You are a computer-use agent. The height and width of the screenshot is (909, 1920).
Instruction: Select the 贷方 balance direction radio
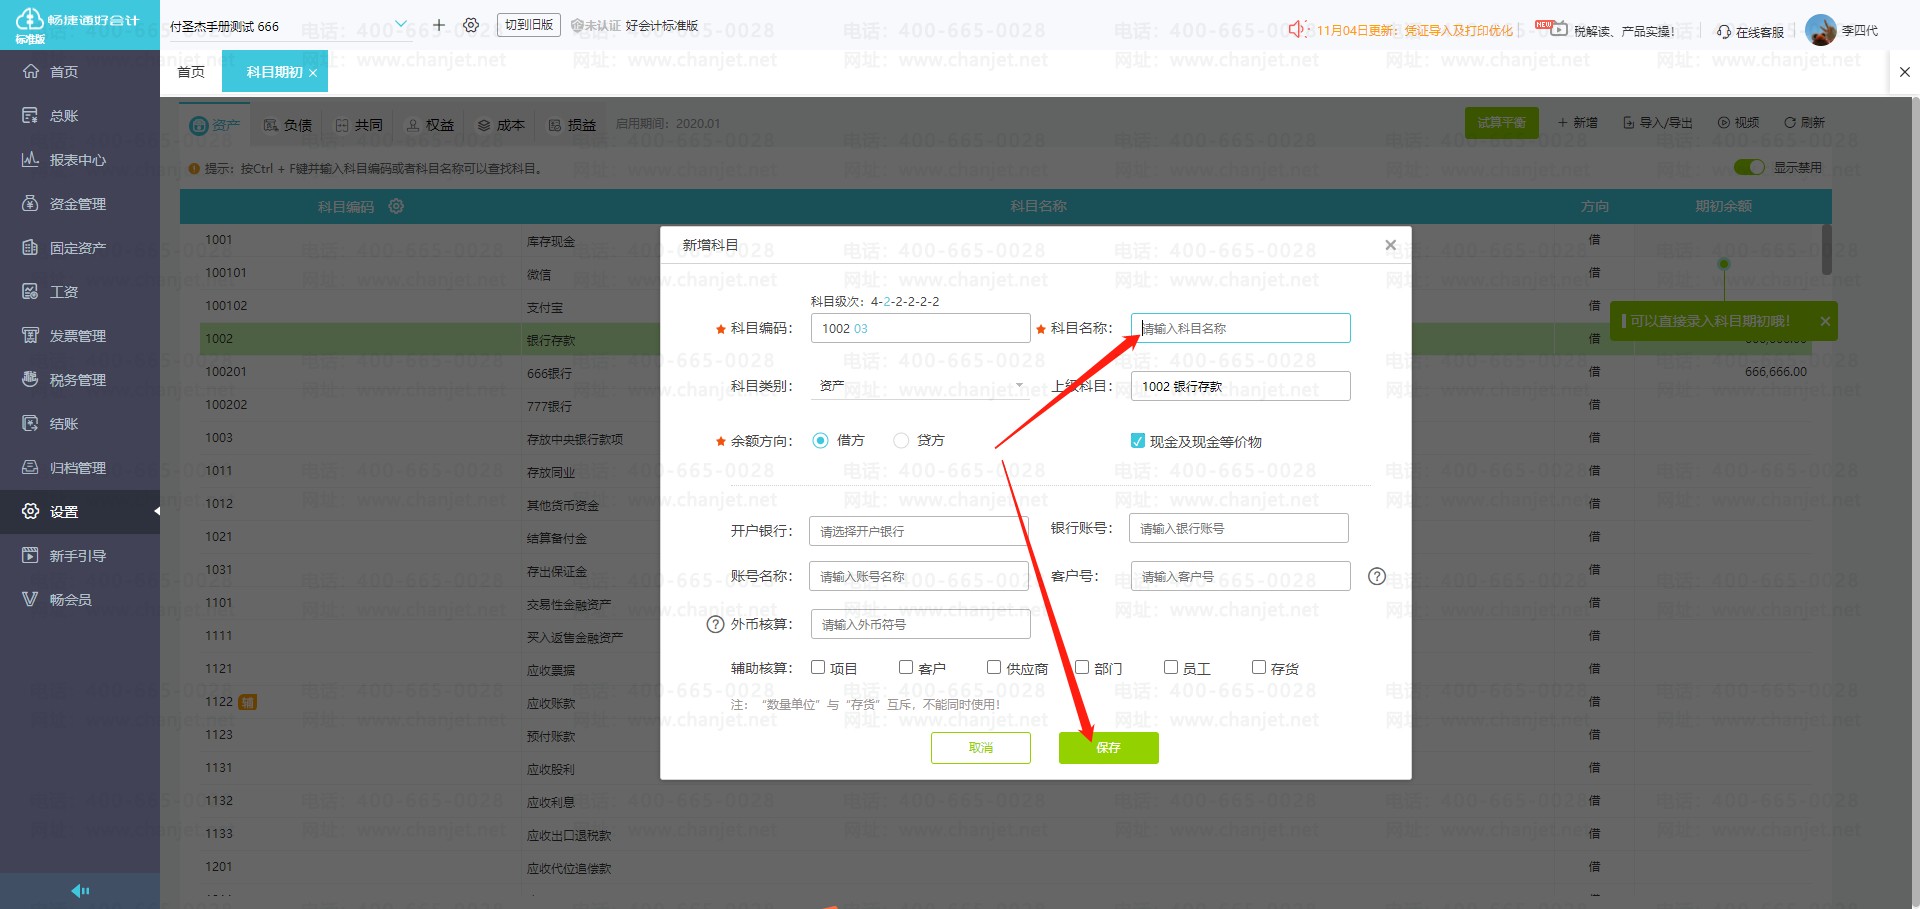click(901, 440)
